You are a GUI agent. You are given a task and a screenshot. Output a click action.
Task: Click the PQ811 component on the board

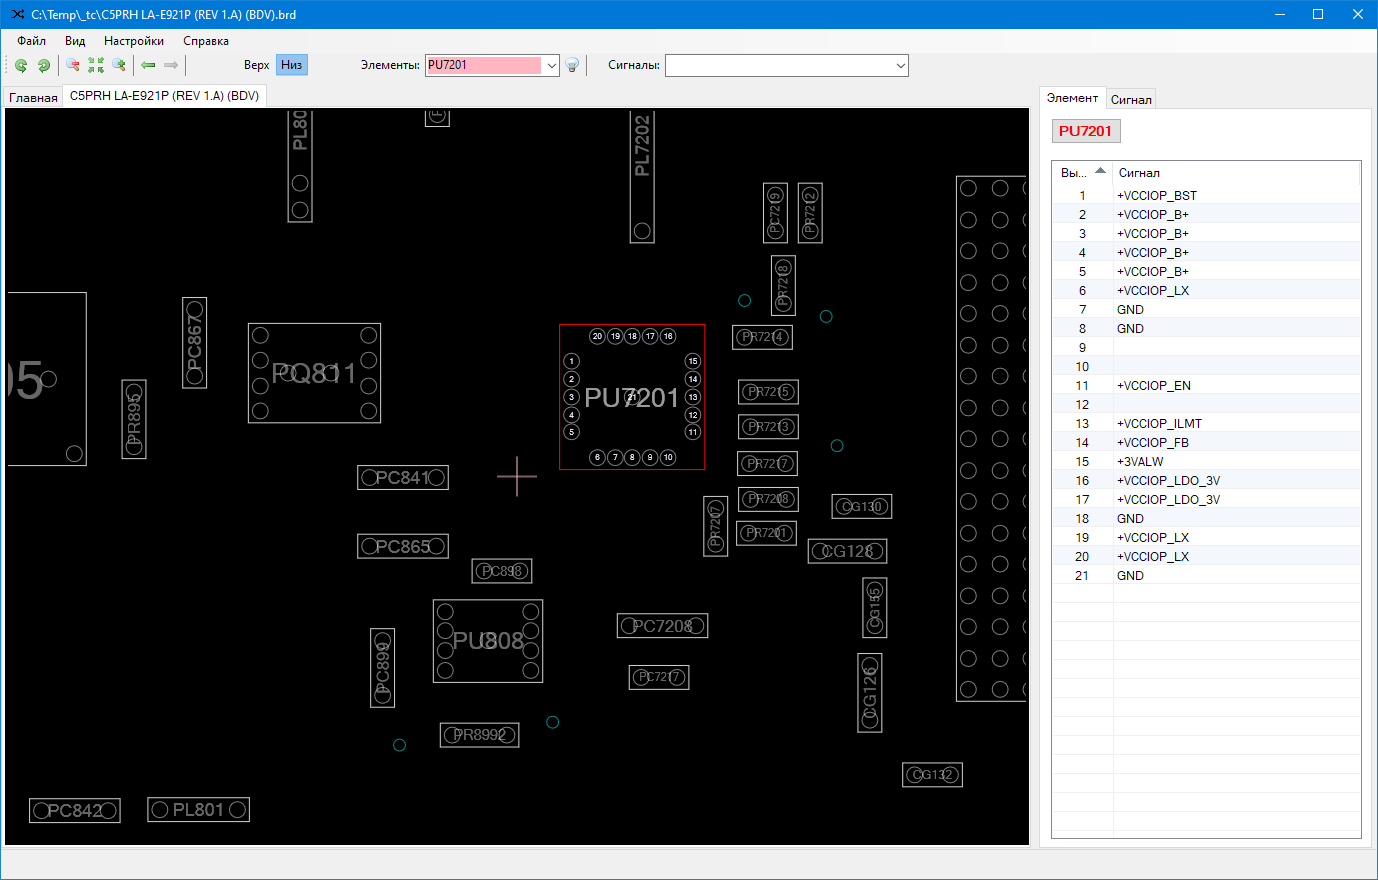coord(314,373)
